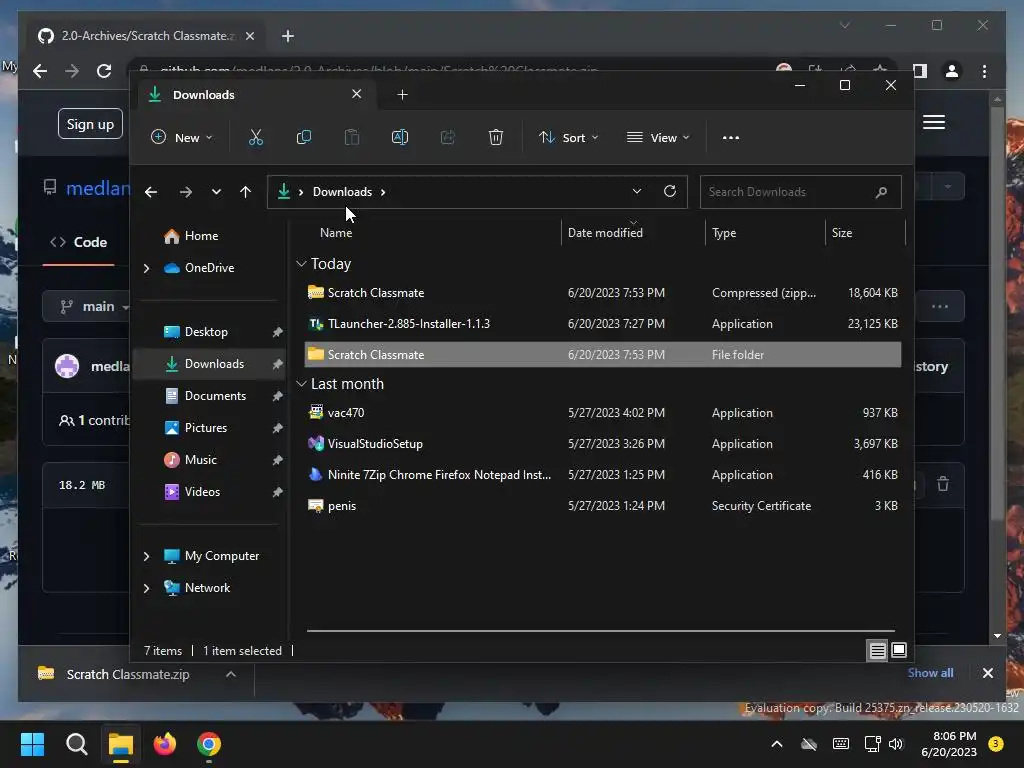Reload the page in Chrome

[x=104, y=71]
